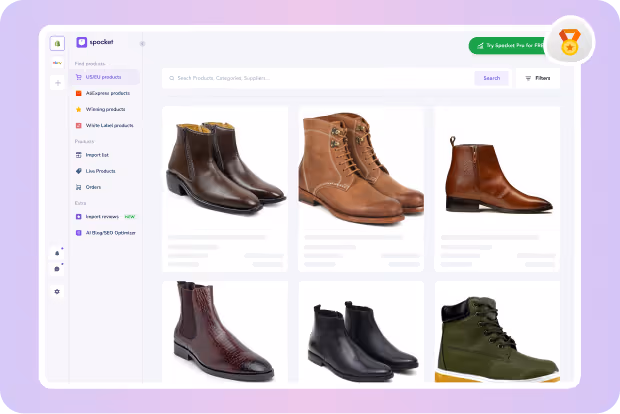Click the NEW badge beside Import reviews

coord(130,217)
